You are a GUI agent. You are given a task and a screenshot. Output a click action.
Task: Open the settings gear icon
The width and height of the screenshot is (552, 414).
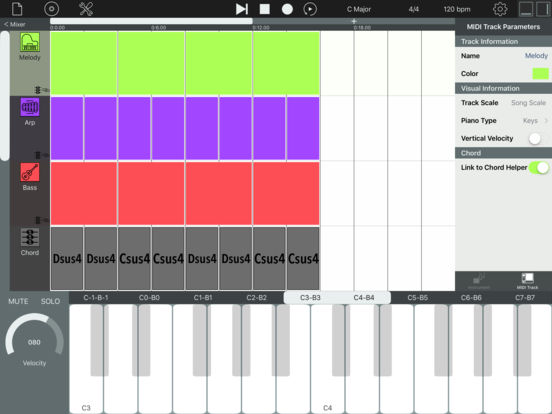[x=500, y=9]
